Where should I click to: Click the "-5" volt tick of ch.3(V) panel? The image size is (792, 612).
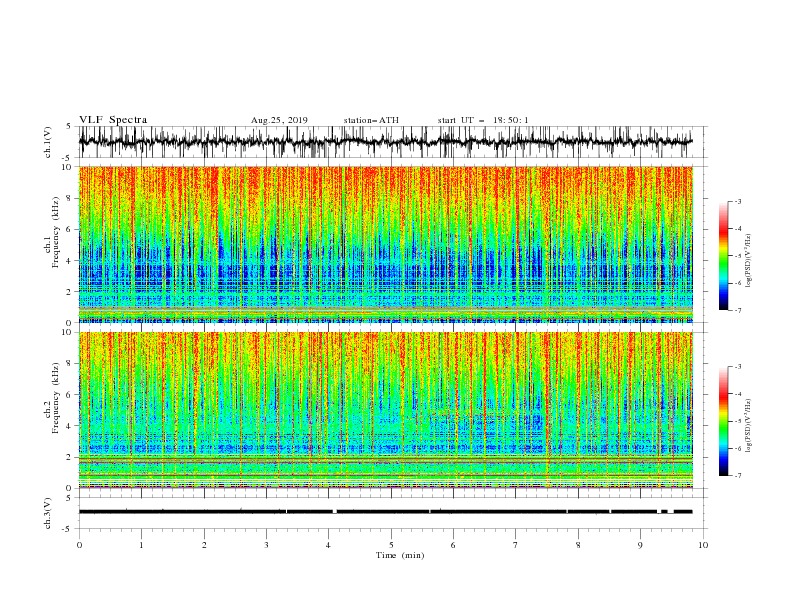click(x=67, y=529)
